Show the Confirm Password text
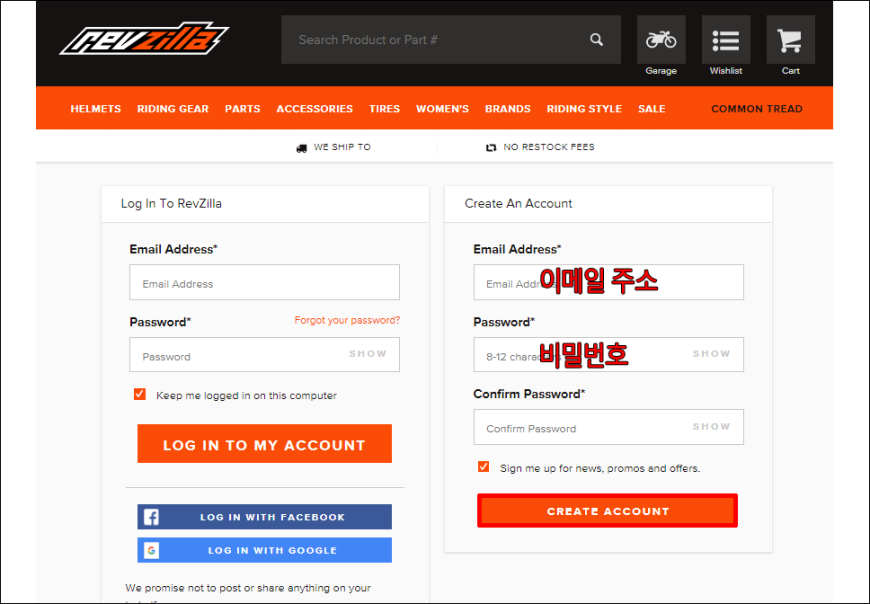 click(x=711, y=427)
